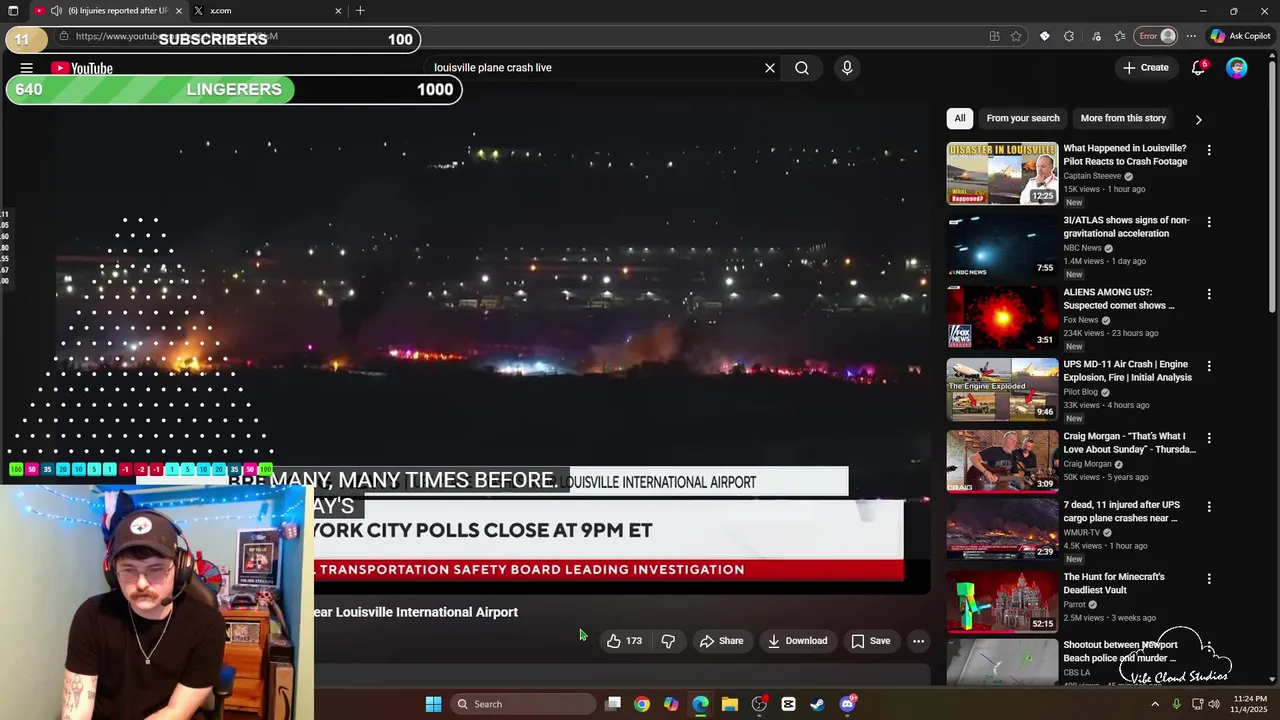Click ALIENS AMONG US red thumbnail

click(1002, 317)
